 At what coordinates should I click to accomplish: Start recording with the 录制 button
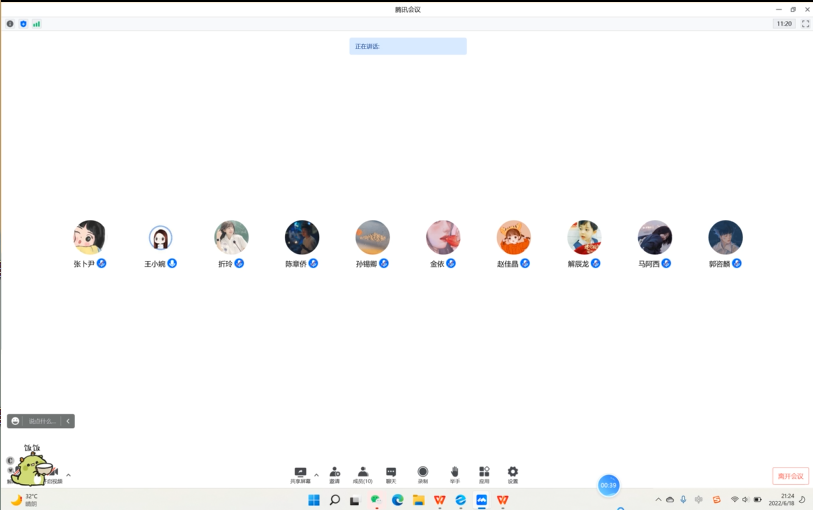point(423,473)
